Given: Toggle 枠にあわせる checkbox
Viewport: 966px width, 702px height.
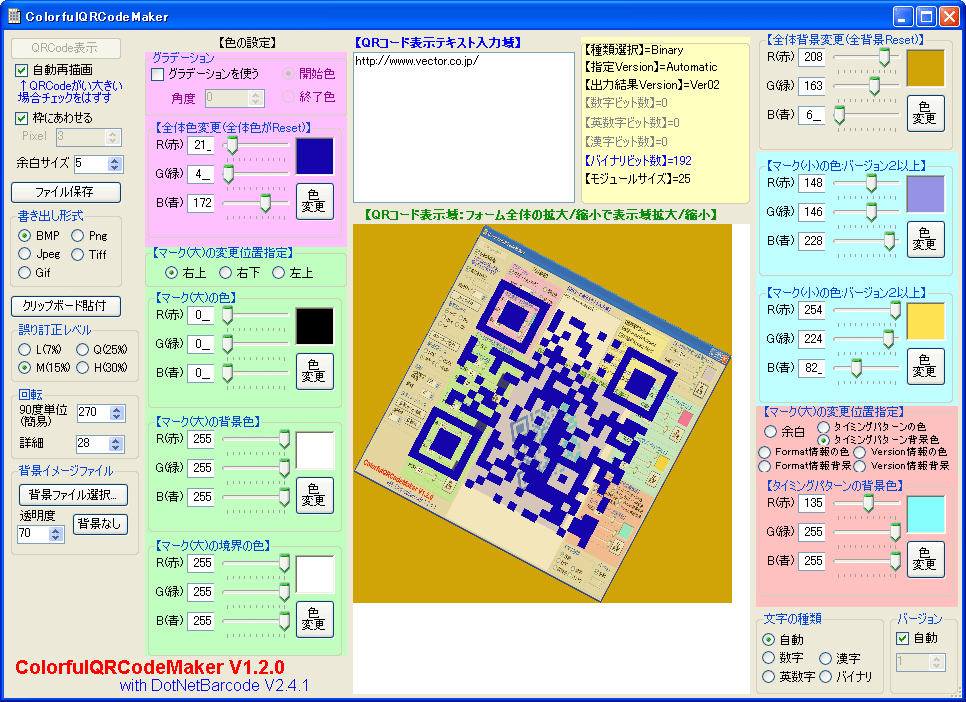Looking at the screenshot, I should (22, 118).
